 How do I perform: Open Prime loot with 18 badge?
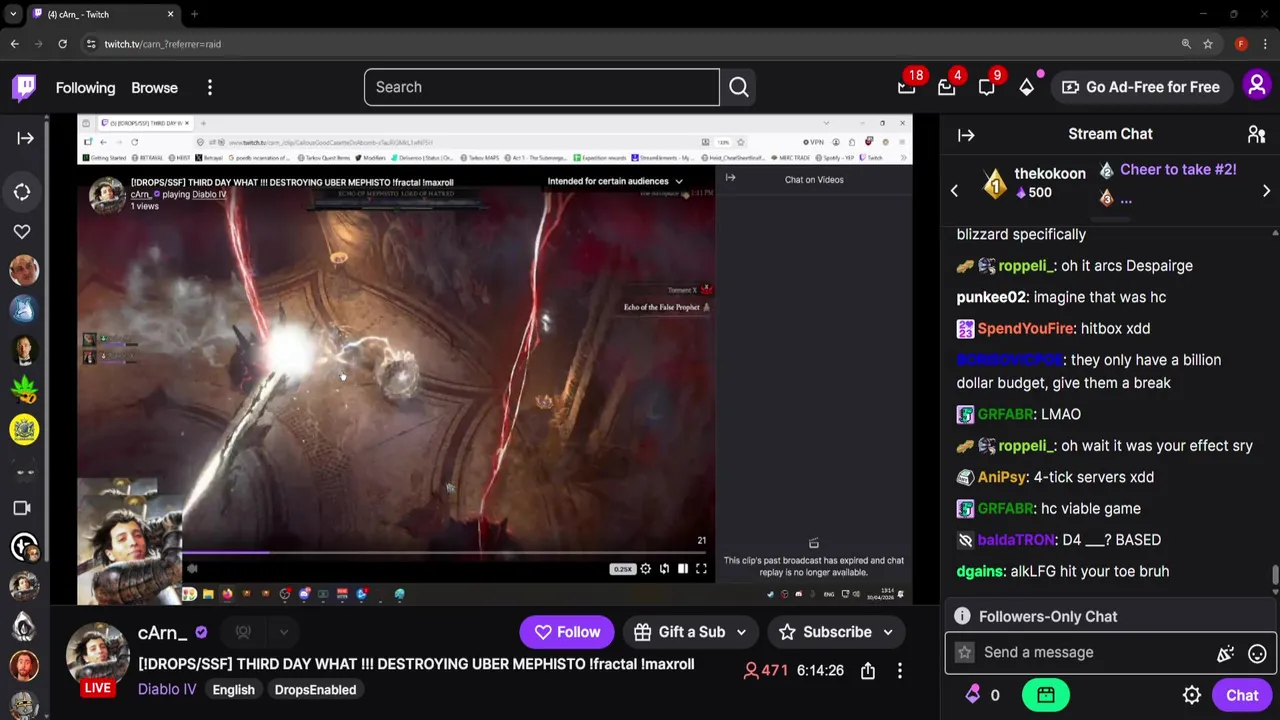pyautogui.click(x=907, y=87)
